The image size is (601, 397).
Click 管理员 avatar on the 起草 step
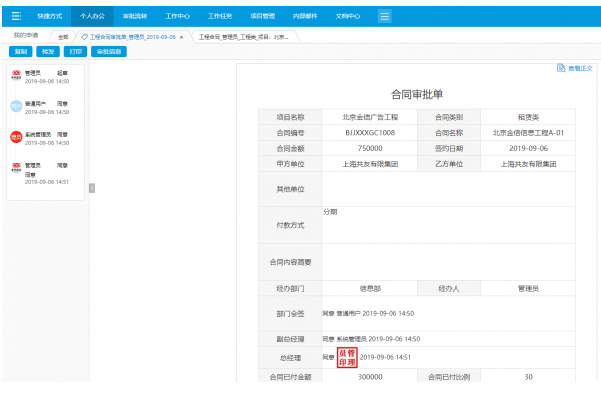coord(16,75)
